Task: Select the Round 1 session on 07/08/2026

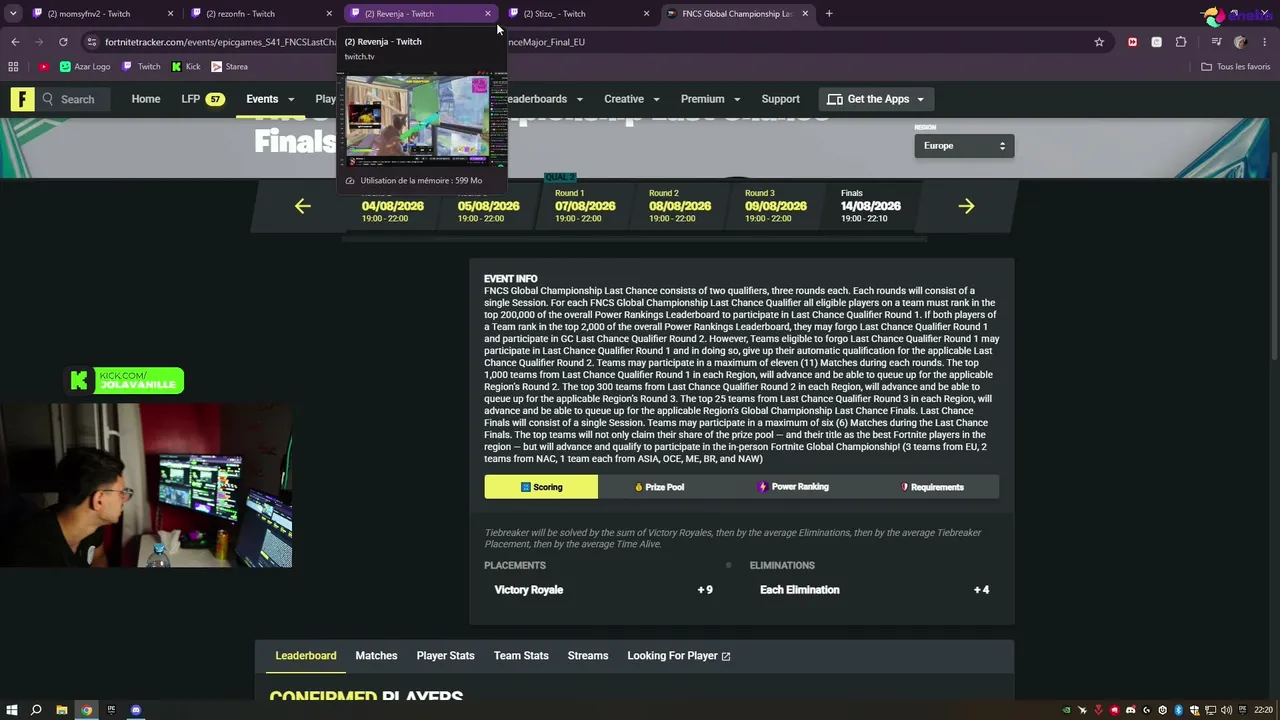Action: point(585,205)
